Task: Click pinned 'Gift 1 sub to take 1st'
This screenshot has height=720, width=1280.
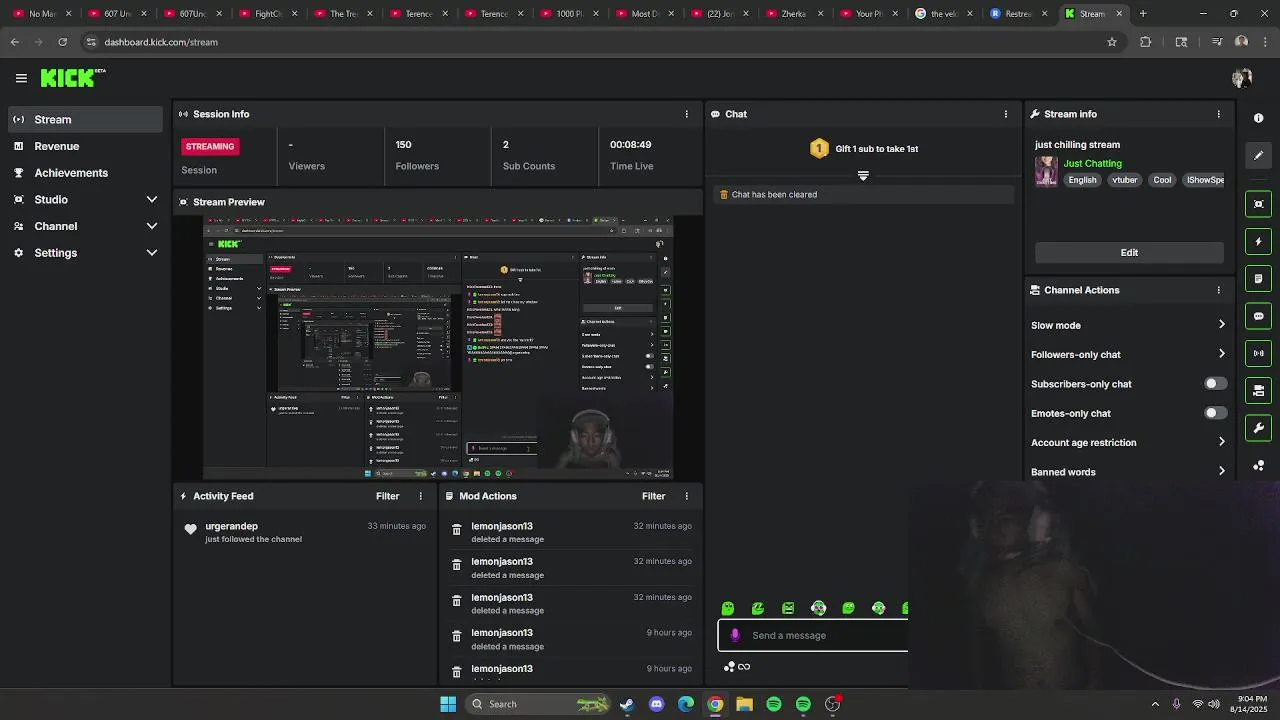Action: coord(864,149)
